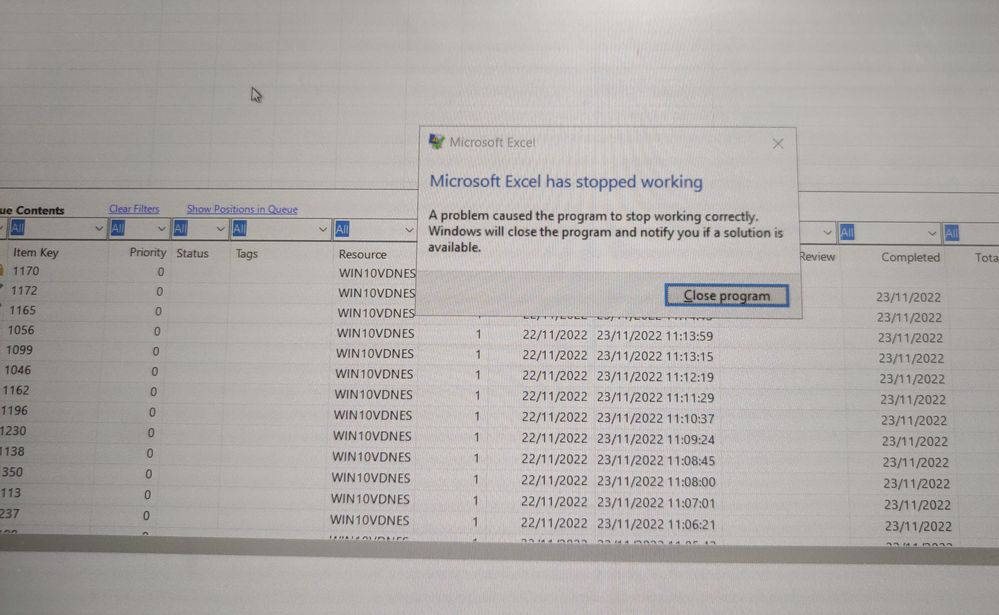This screenshot has height=615, width=999.
Task: Open the Resource filter dropdown
Action: pos(409,230)
